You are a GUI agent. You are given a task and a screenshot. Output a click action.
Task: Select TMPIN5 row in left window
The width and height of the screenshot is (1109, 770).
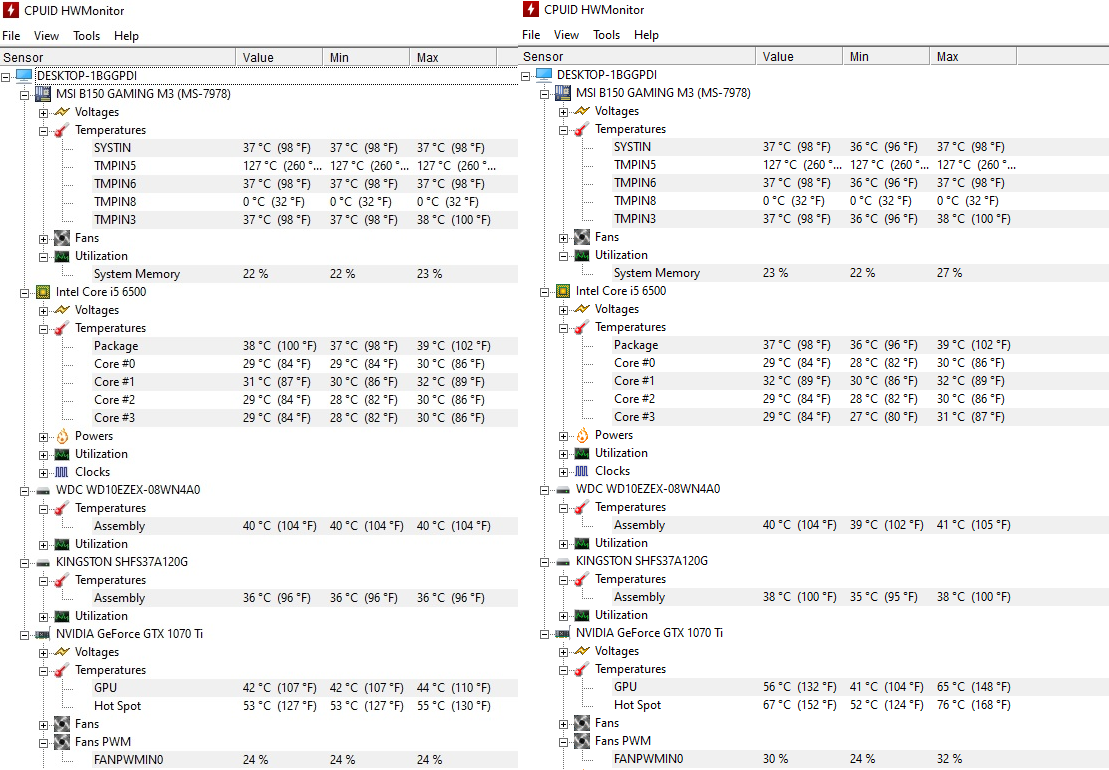click(x=306, y=165)
